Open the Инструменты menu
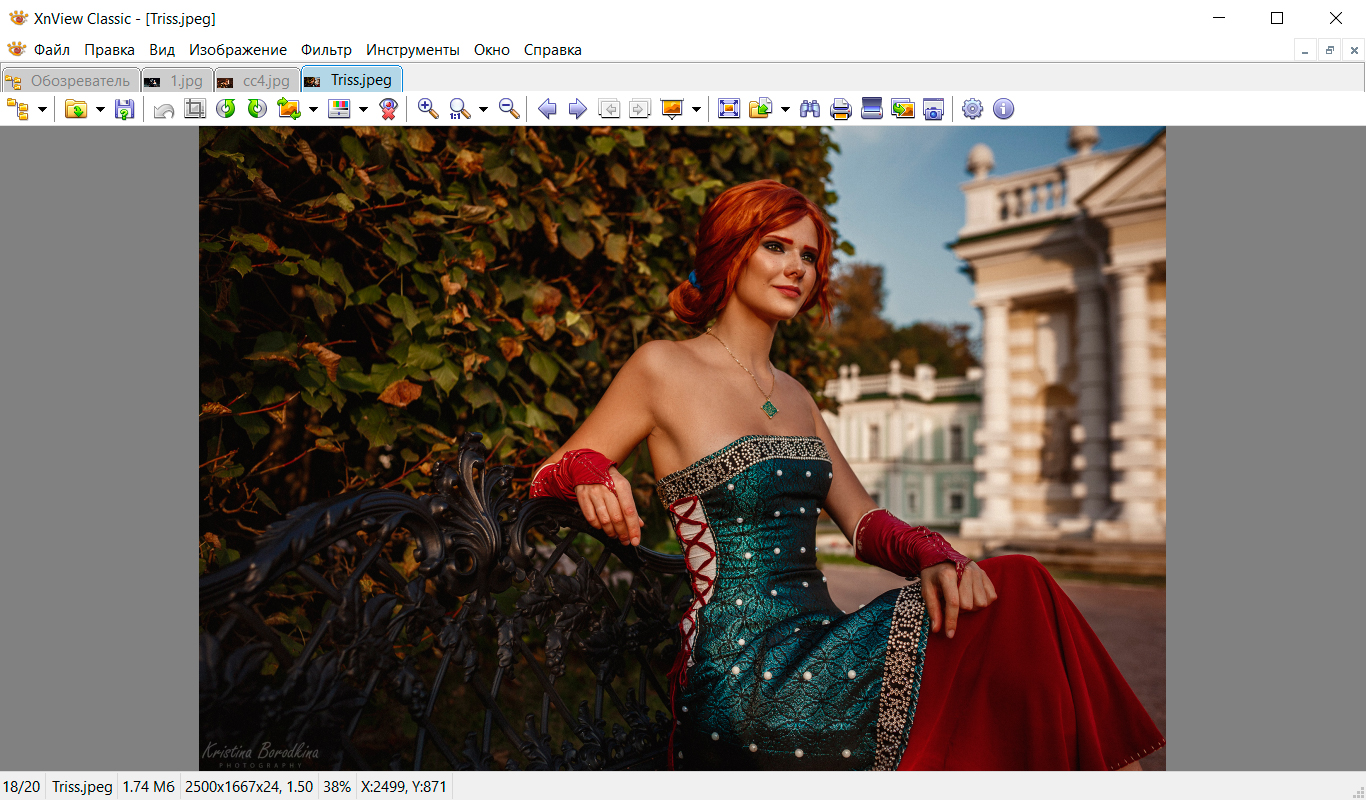Viewport: 1366px width, 800px height. point(413,50)
